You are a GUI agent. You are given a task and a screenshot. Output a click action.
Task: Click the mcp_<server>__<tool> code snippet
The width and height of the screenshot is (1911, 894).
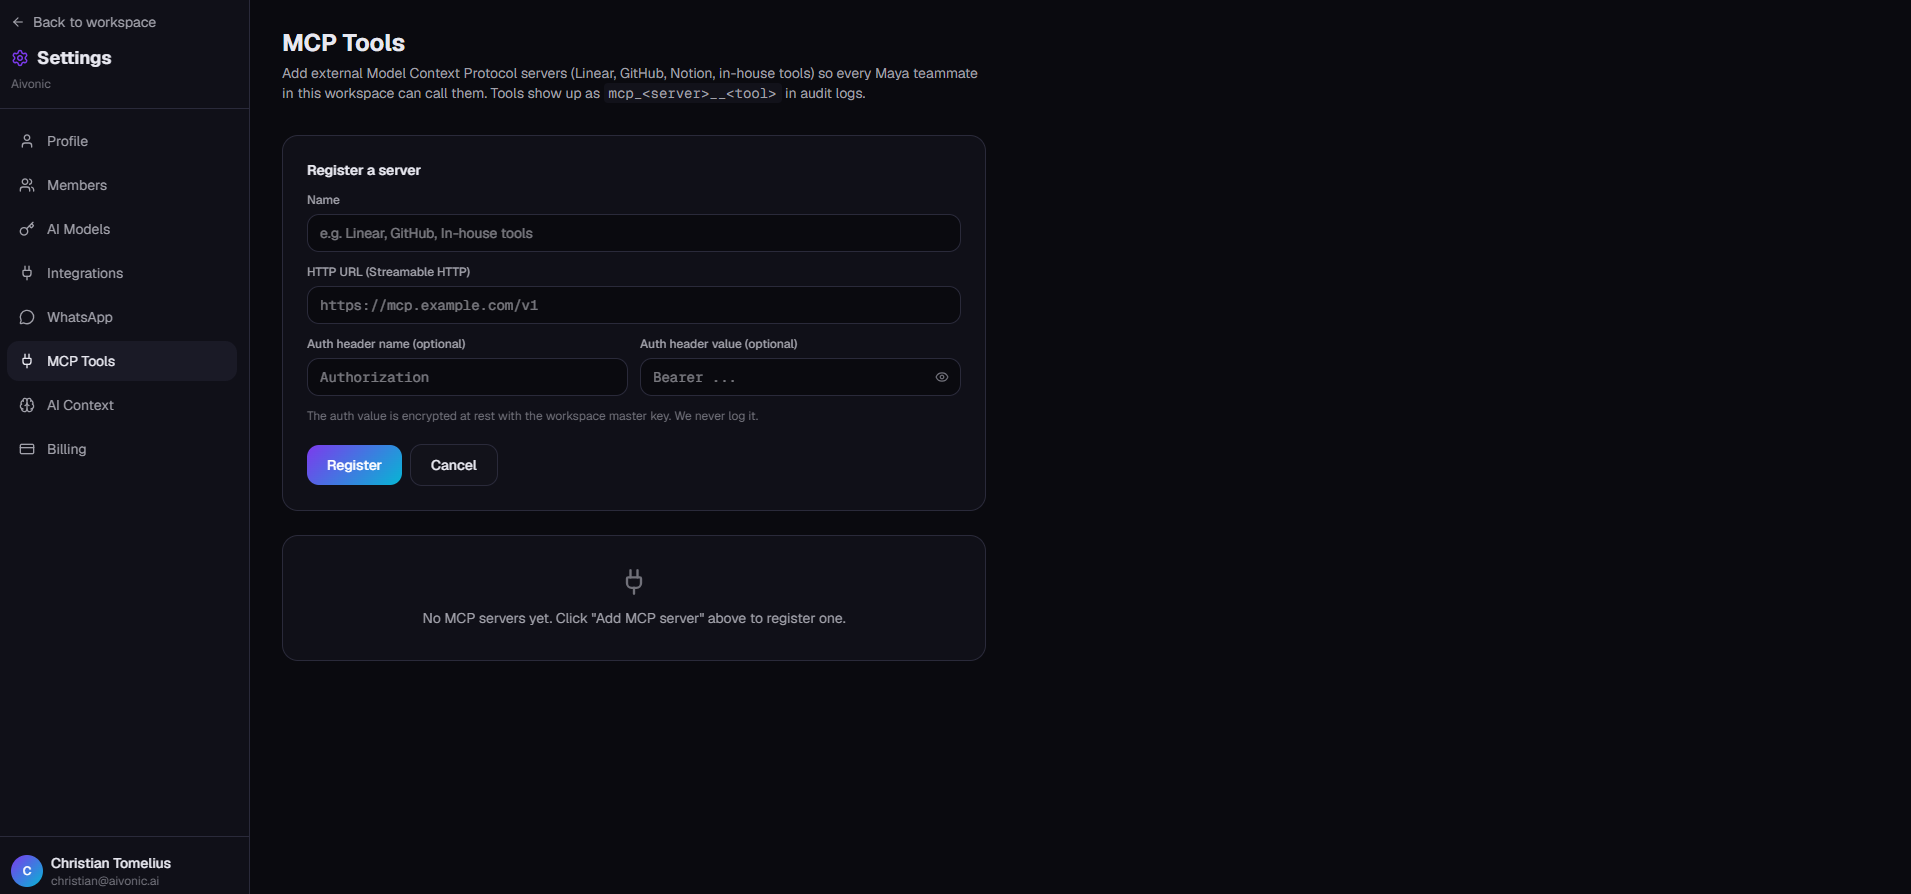(692, 94)
